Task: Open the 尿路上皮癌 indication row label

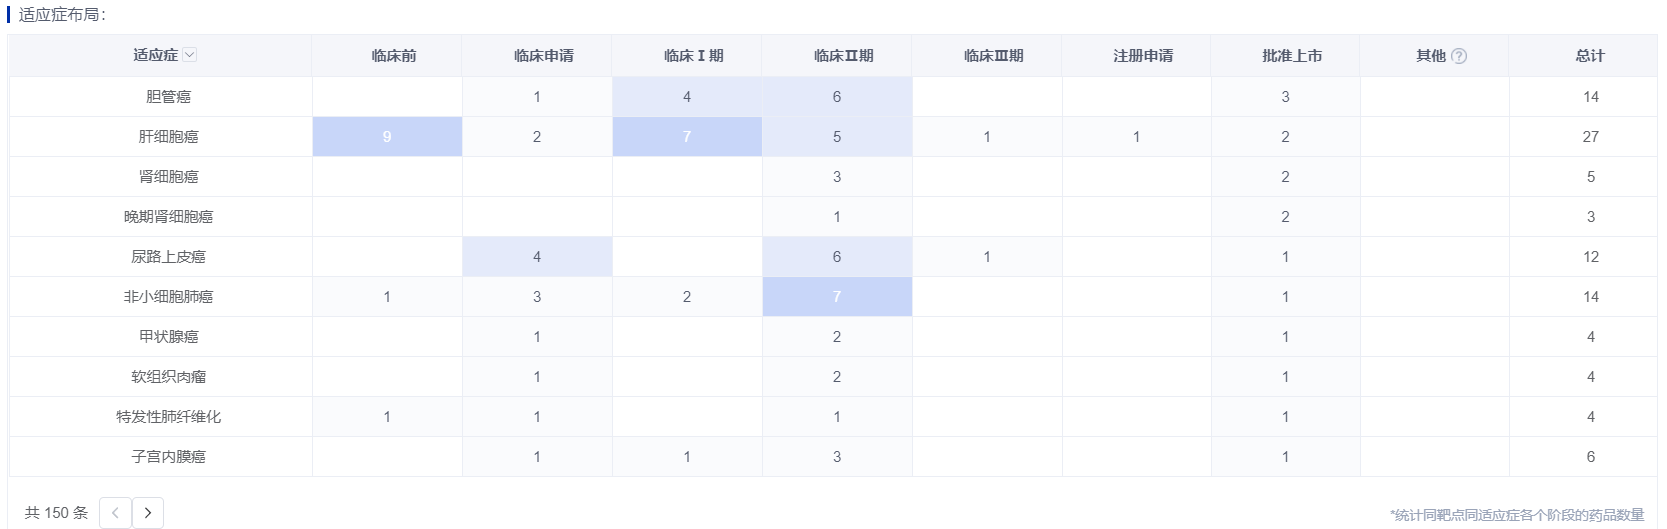Action: 168,257
